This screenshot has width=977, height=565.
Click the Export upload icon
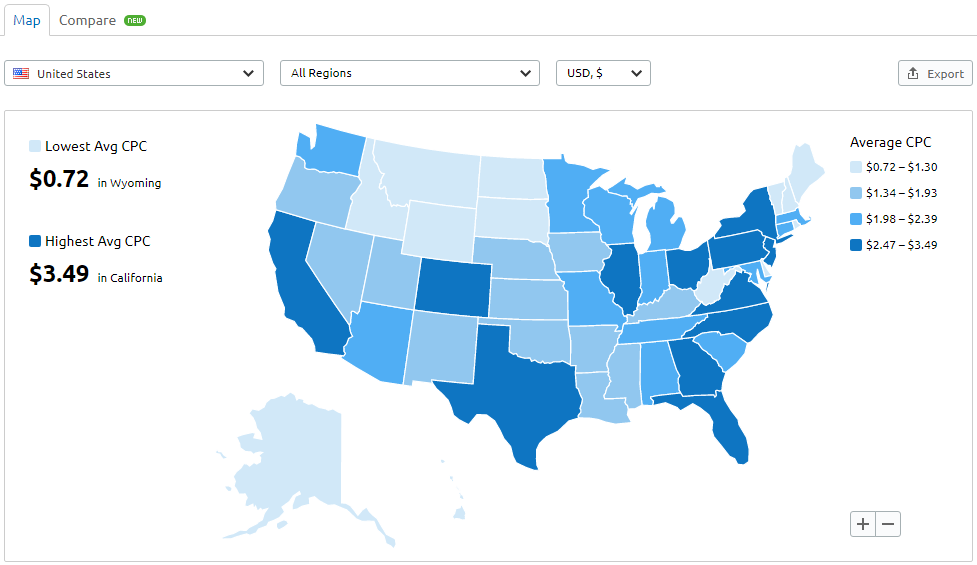(912, 74)
